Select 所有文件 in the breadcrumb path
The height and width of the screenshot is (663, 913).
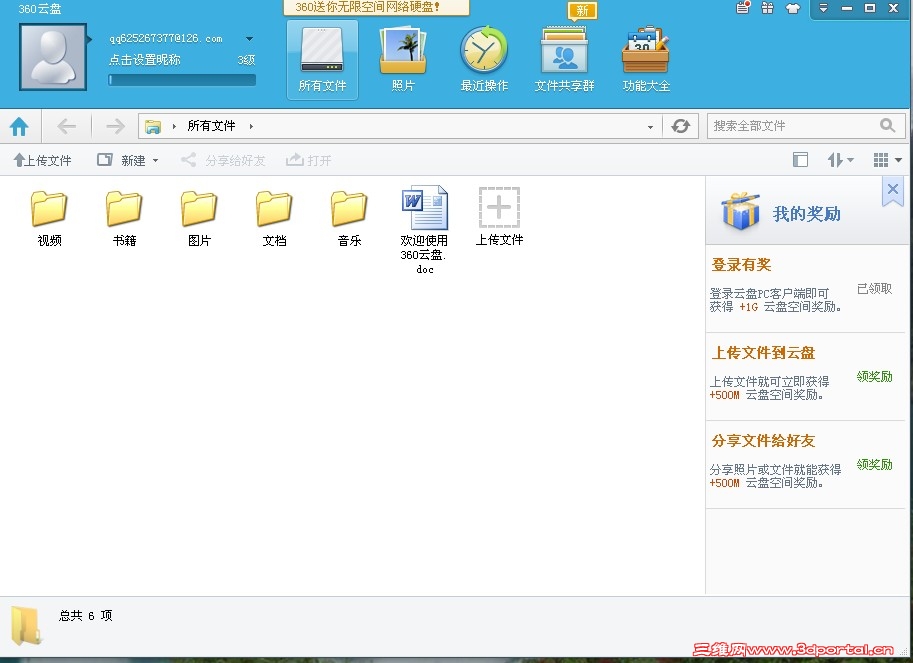pos(211,126)
